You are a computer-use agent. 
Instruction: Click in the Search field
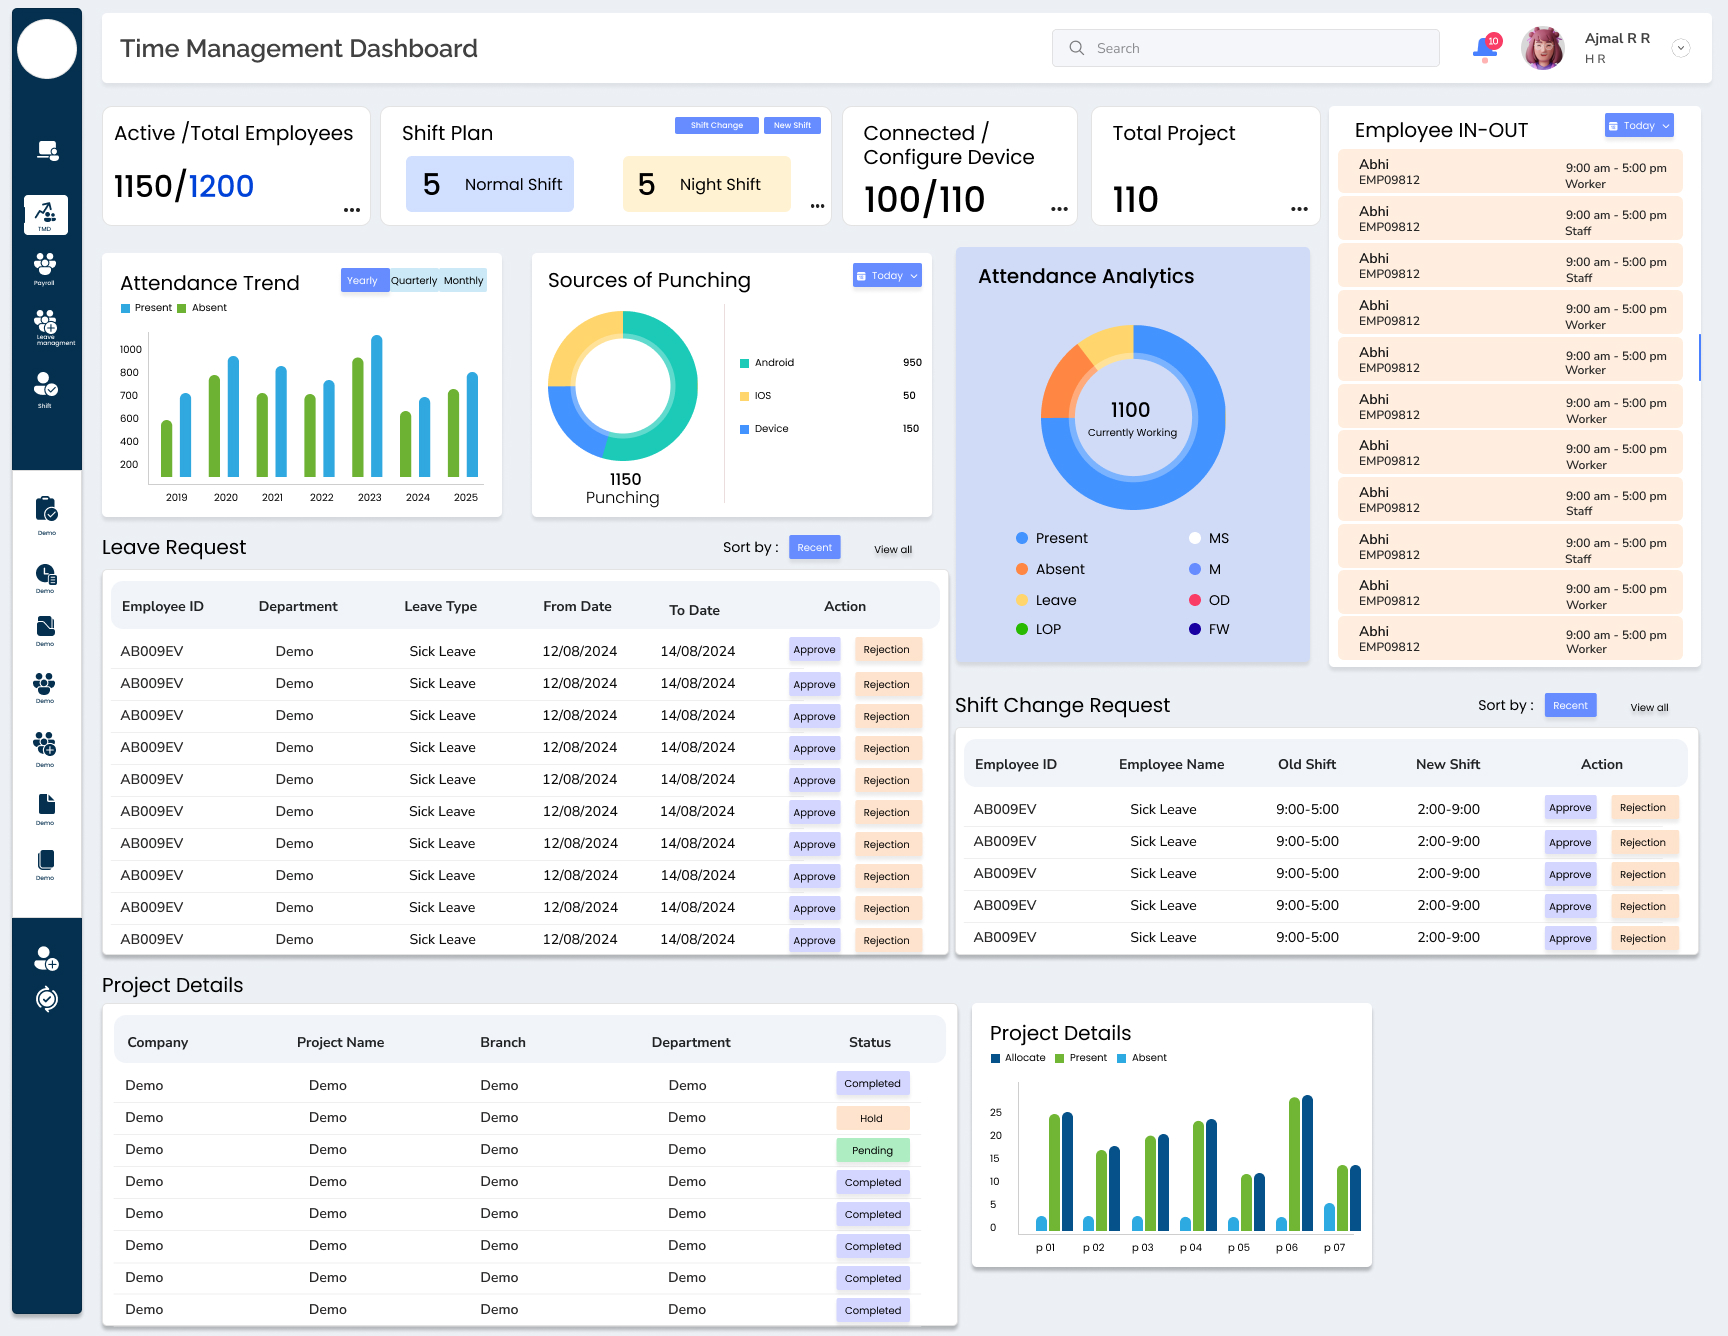click(x=1246, y=48)
